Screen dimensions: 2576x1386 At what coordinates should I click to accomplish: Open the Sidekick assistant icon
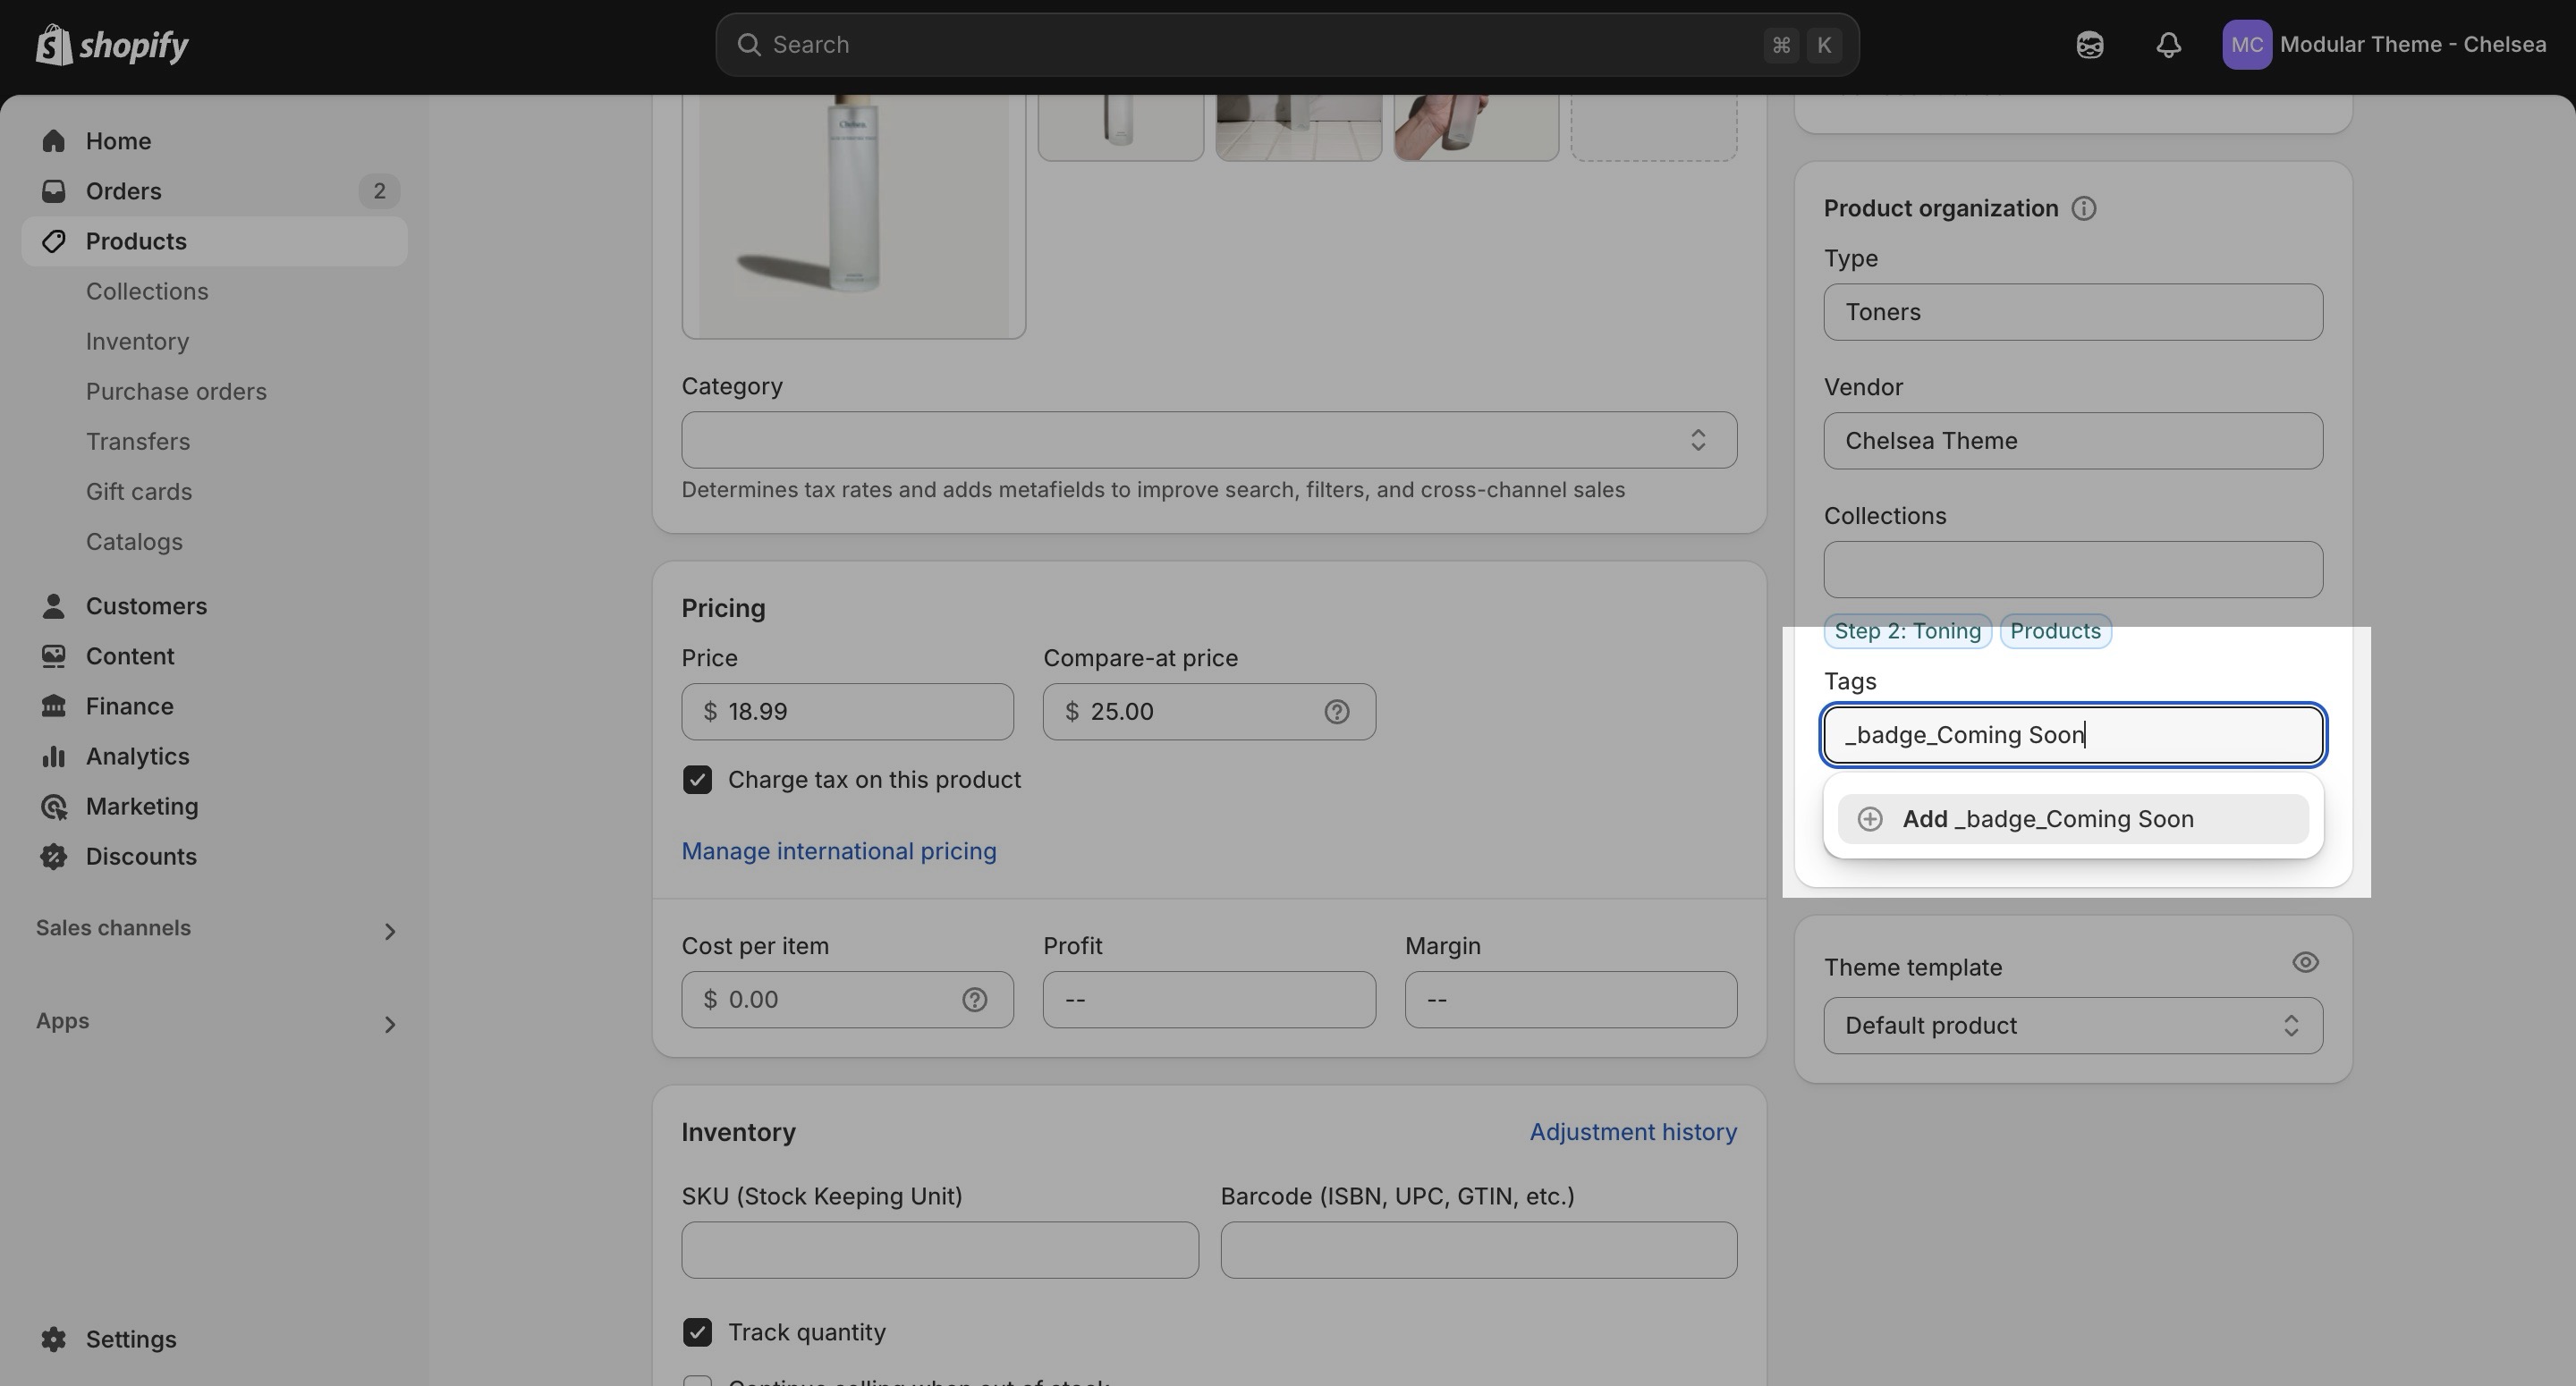[x=2089, y=45]
